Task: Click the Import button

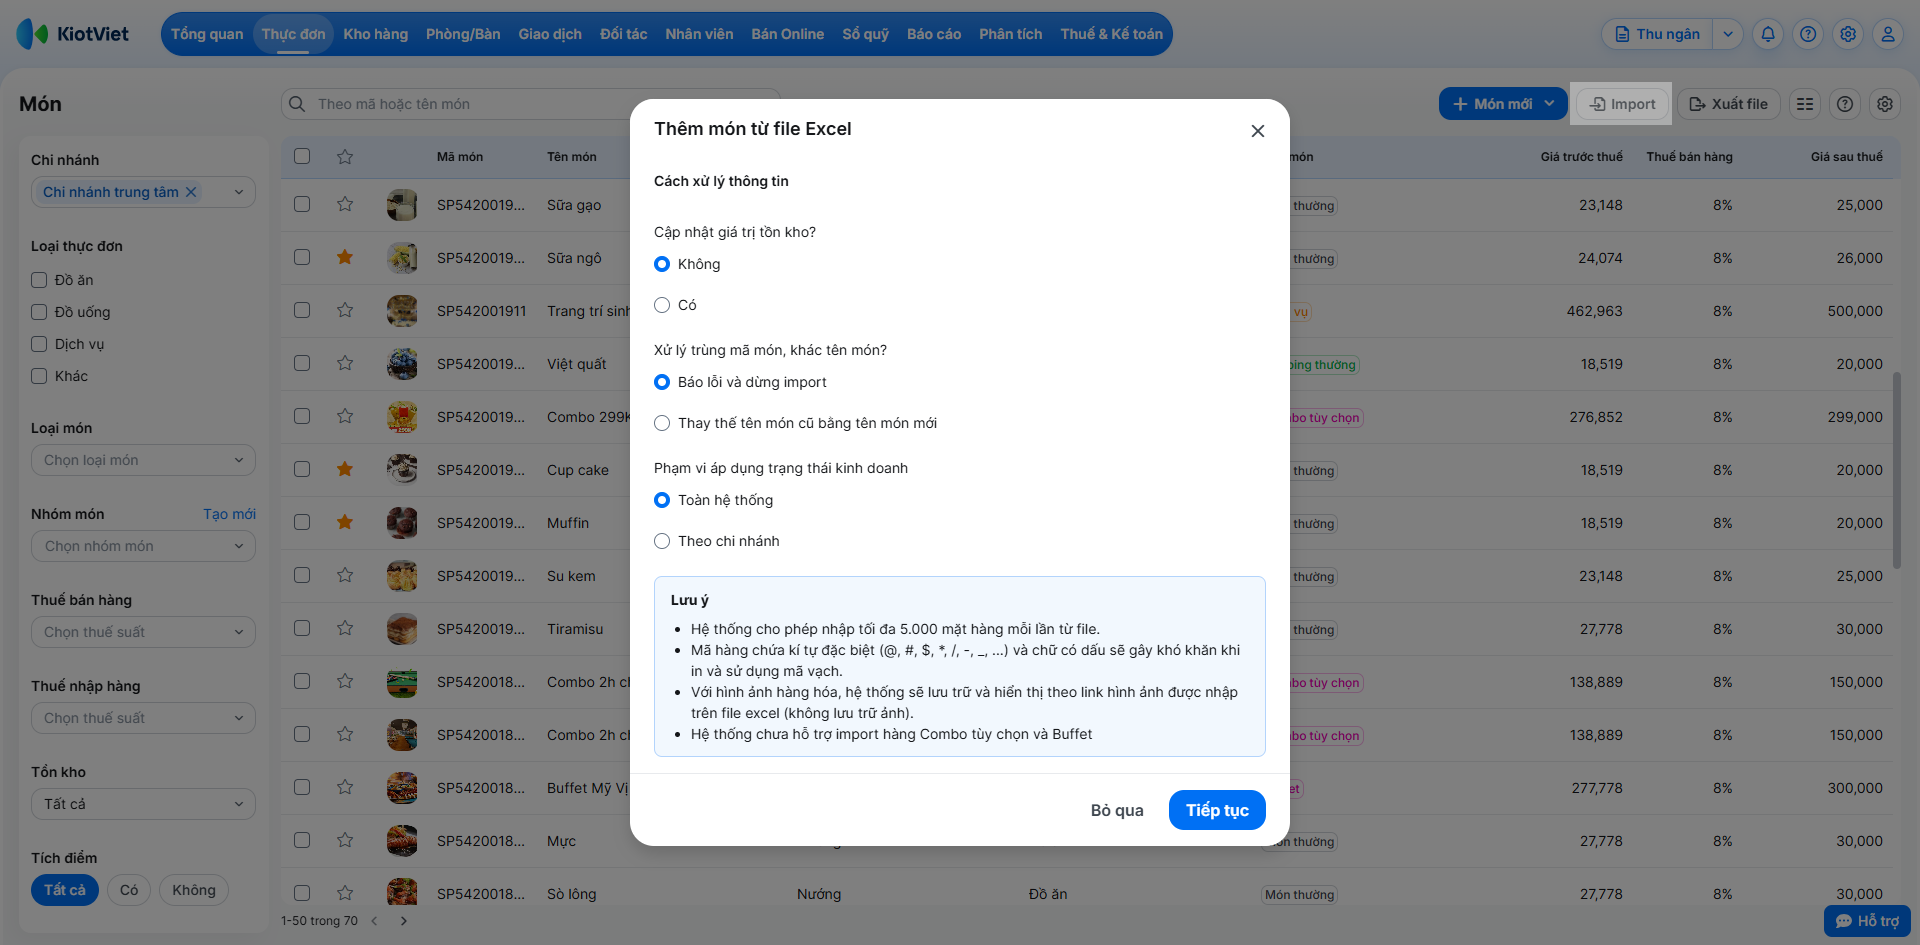Action: coord(1622,104)
